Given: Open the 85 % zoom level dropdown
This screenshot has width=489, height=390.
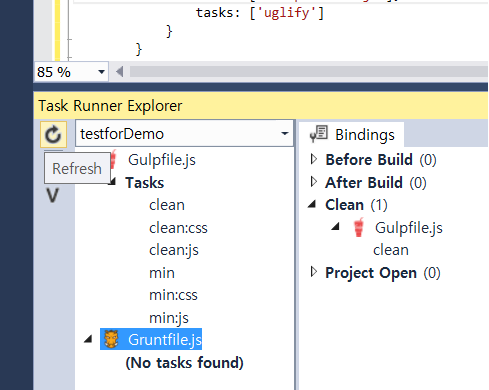Looking at the screenshot, I should coord(101,72).
